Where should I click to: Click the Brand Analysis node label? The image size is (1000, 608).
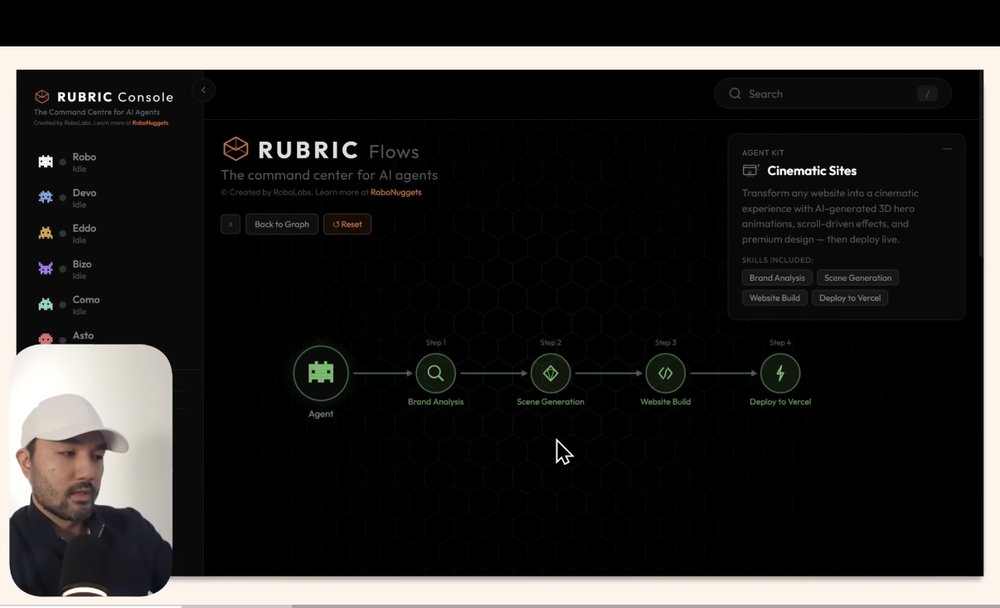(x=436, y=402)
